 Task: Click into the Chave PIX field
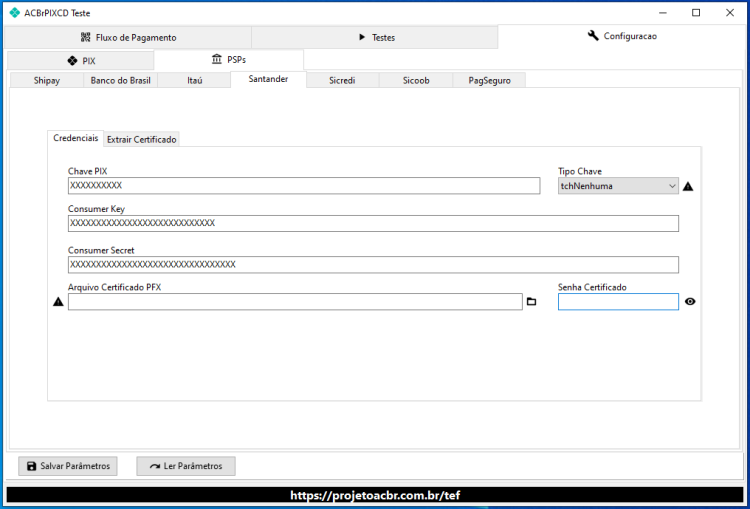coord(304,186)
